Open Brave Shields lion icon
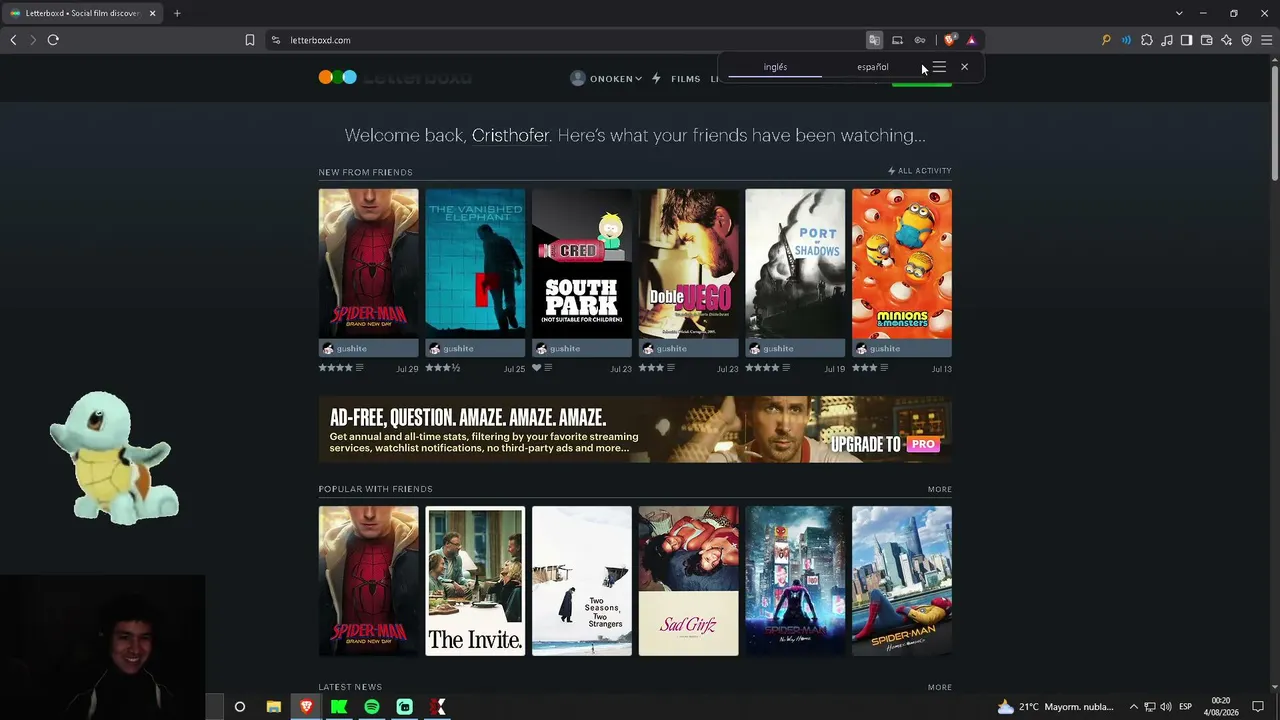1280x720 pixels. [x=950, y=40]
